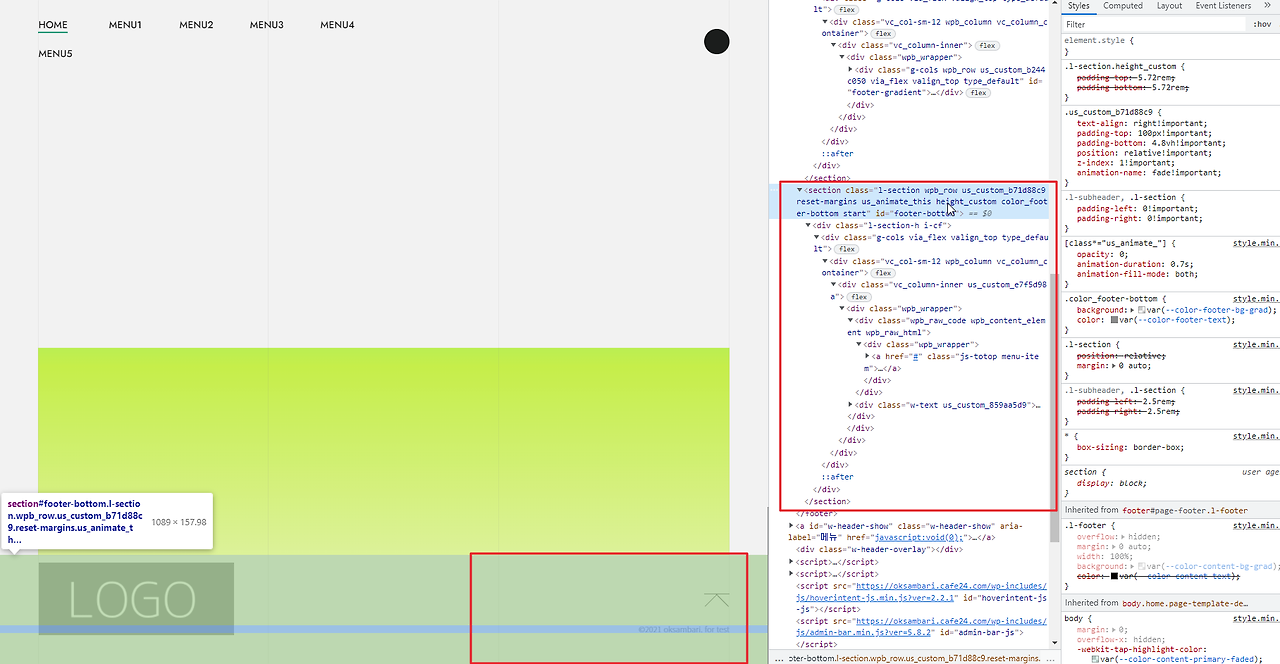
Task: Toggle flex badge beside footer-gradient div
Action: (x=977, y=93)
